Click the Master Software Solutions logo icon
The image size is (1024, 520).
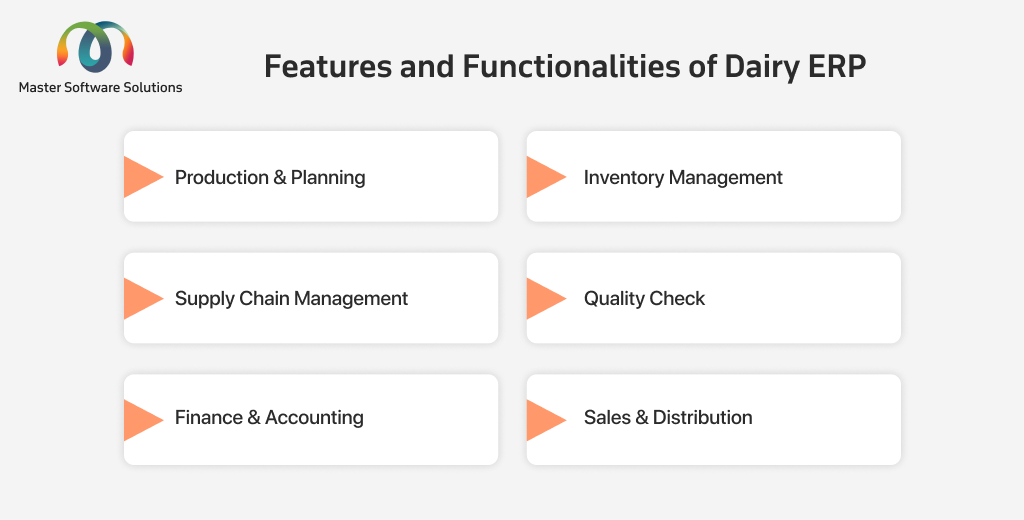[95, 46]
